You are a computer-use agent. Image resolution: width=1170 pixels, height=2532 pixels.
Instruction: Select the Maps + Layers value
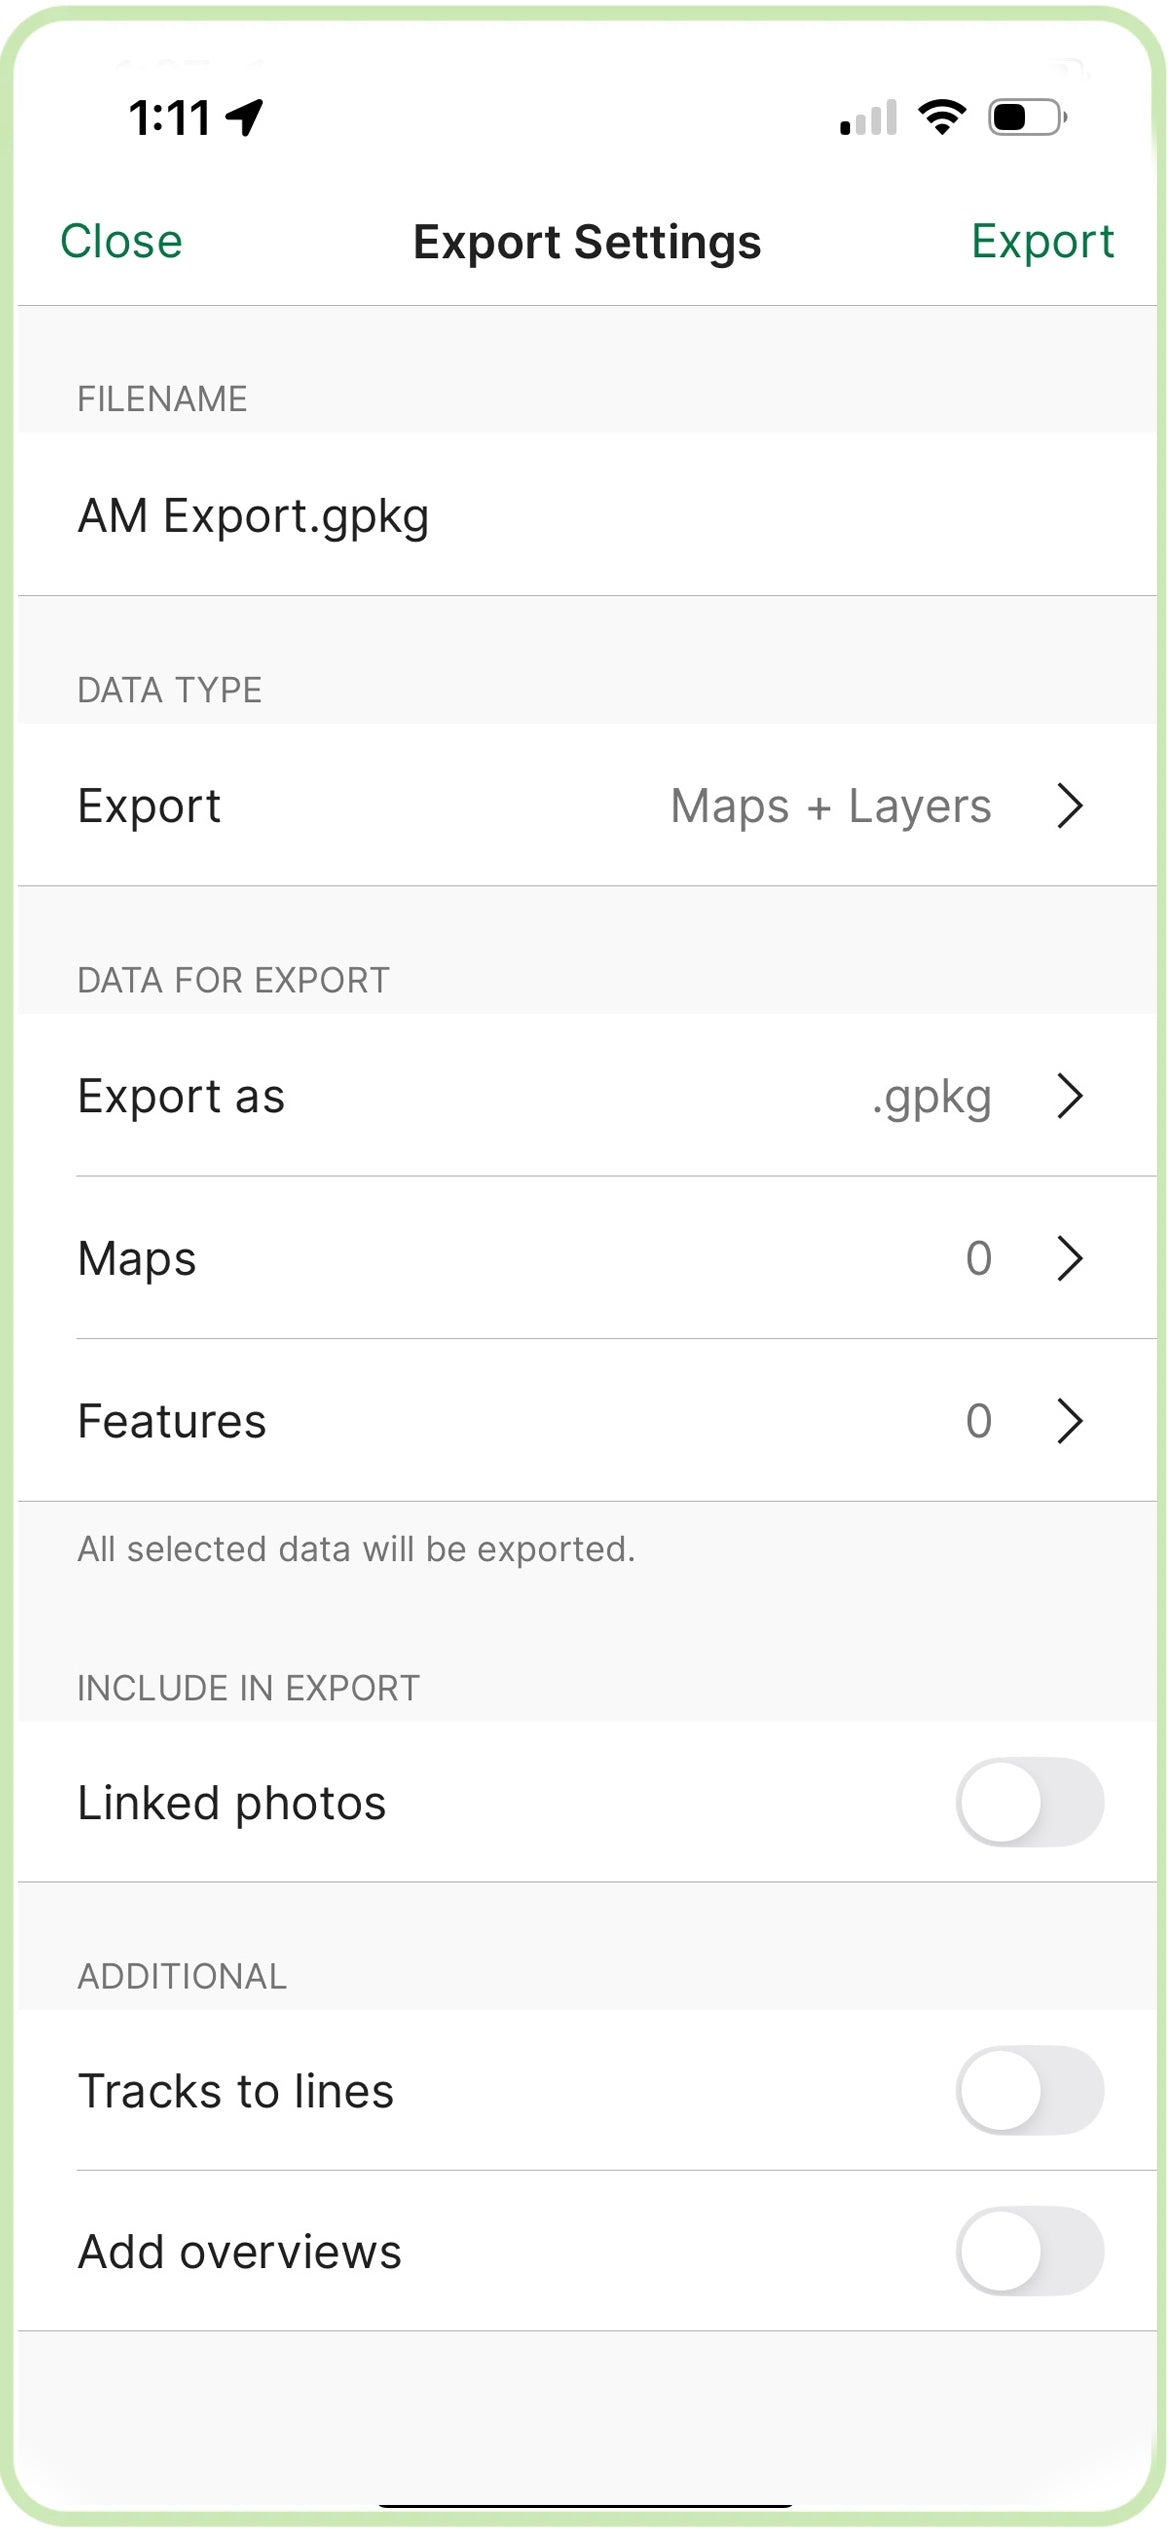point(830,806)
